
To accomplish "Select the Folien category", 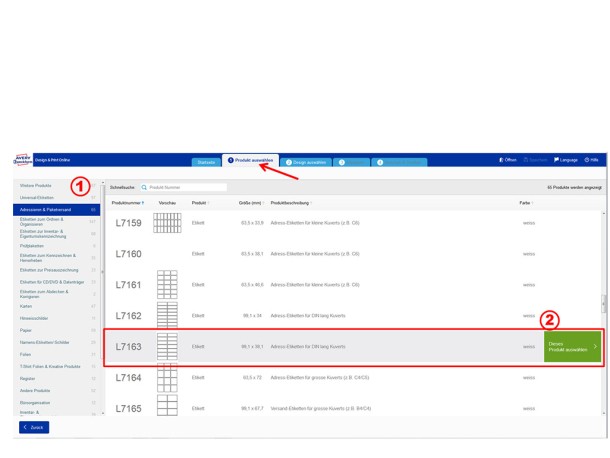I will pos(56,354).
